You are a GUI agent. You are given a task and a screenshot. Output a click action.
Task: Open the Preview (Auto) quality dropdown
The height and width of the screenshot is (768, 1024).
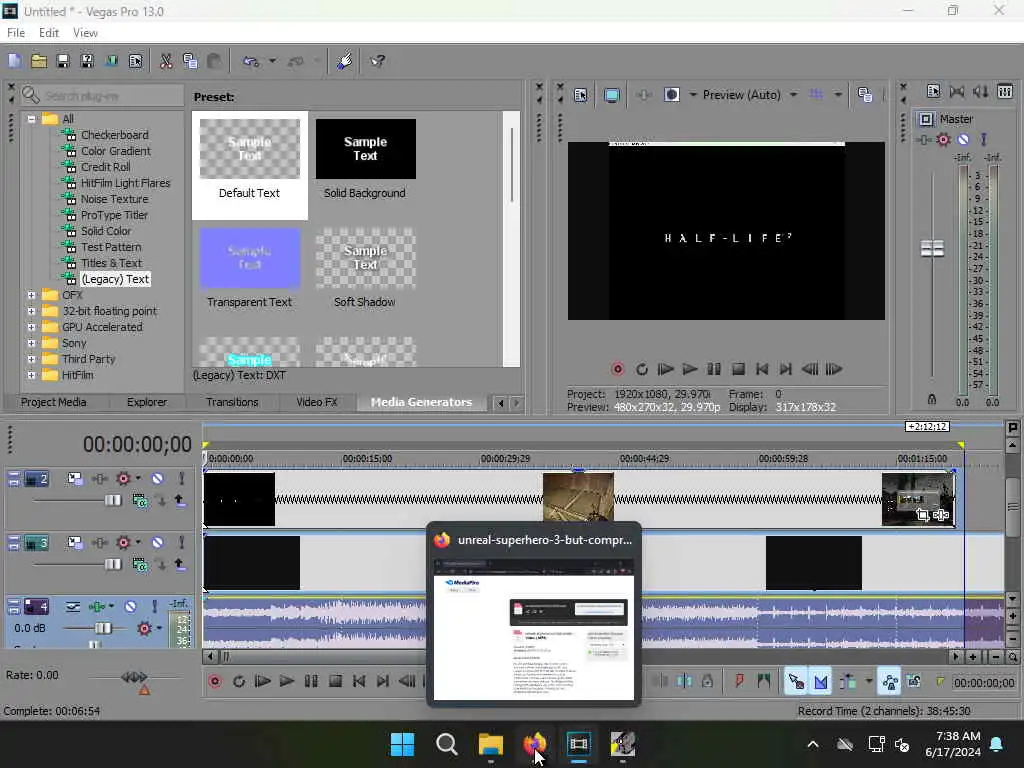(x=793, y=95)
